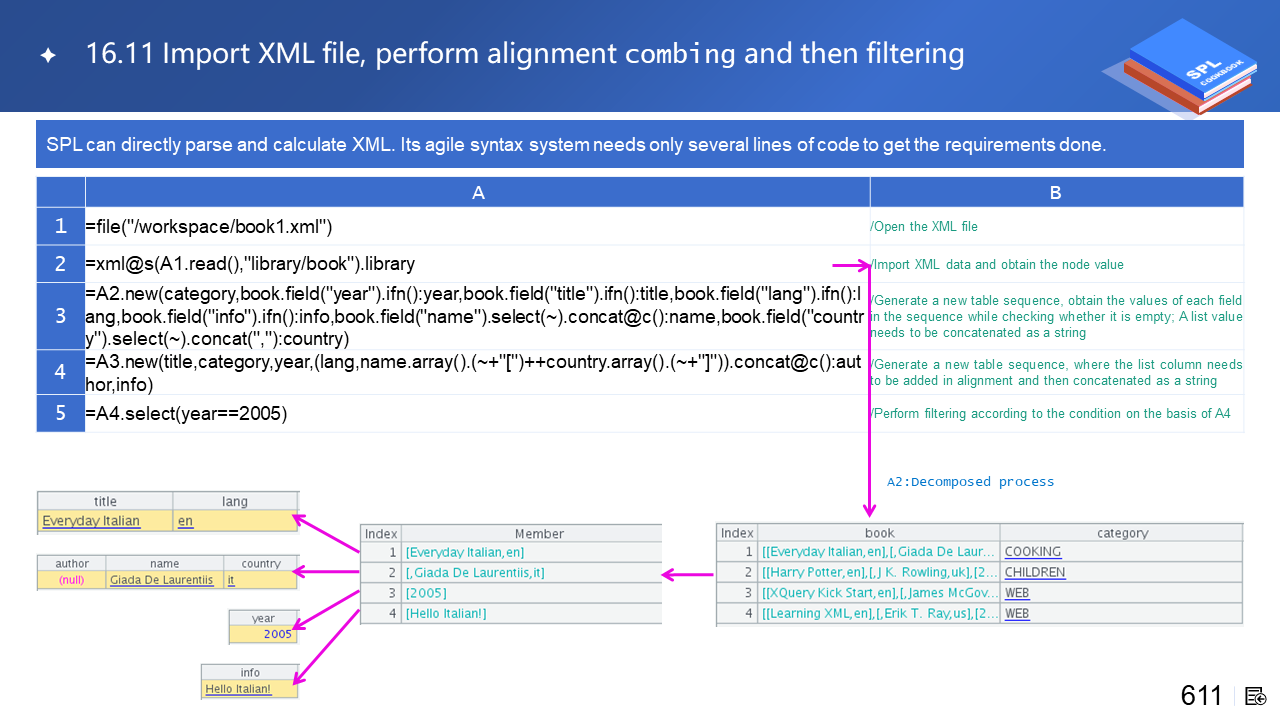Click the Hello Italian! info link

click(x=238, y=689)
